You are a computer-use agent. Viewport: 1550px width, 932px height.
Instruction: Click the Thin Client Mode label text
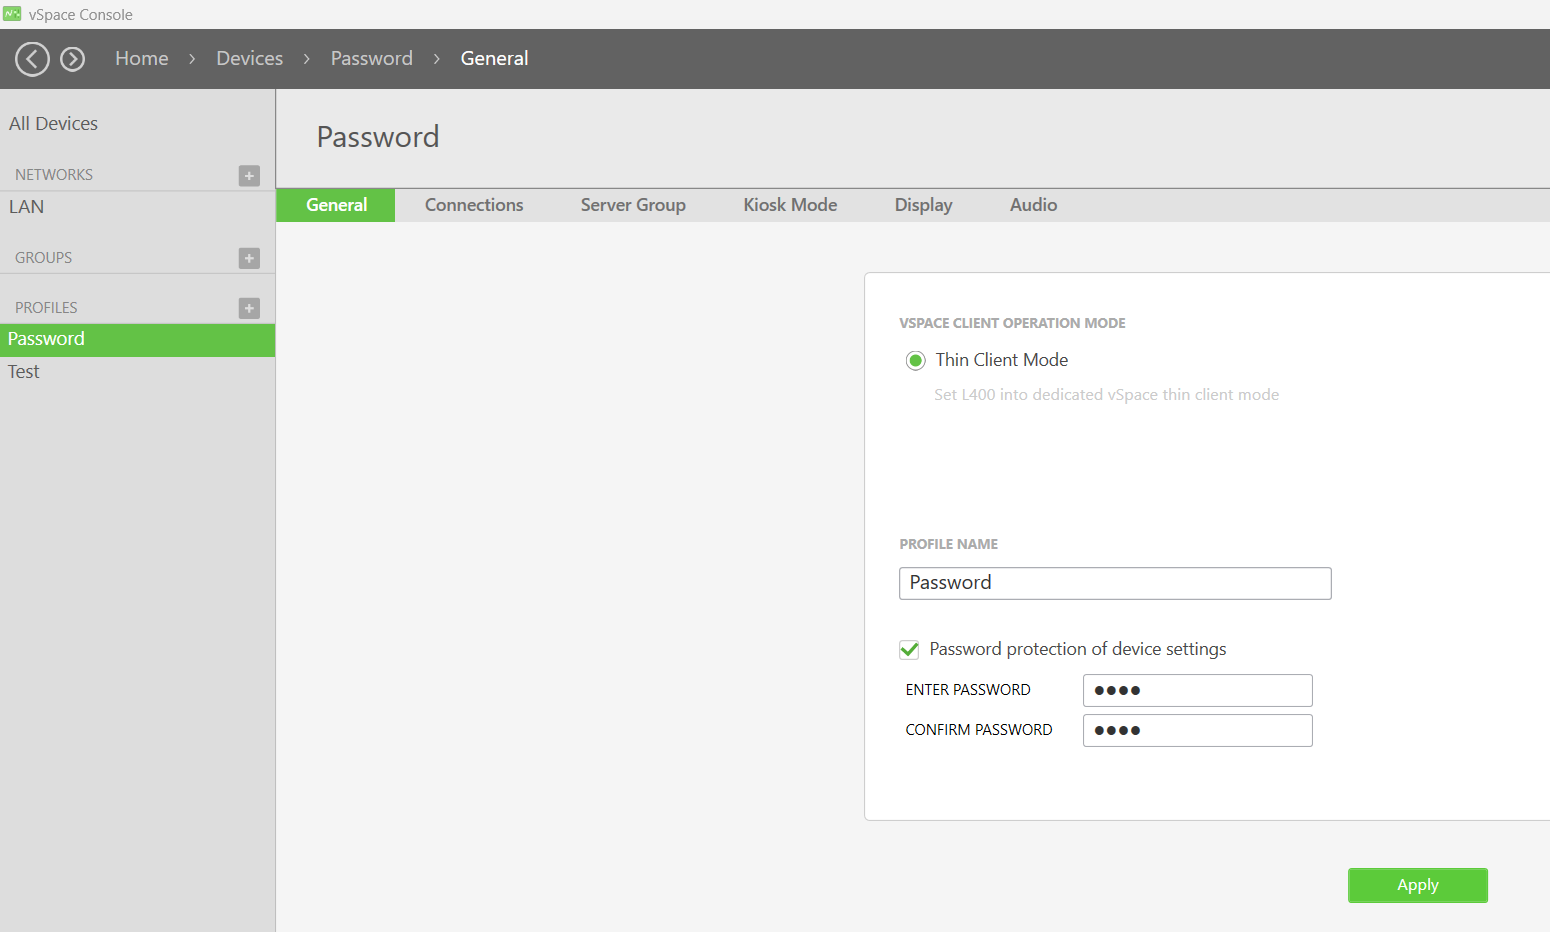[1002, 360]
